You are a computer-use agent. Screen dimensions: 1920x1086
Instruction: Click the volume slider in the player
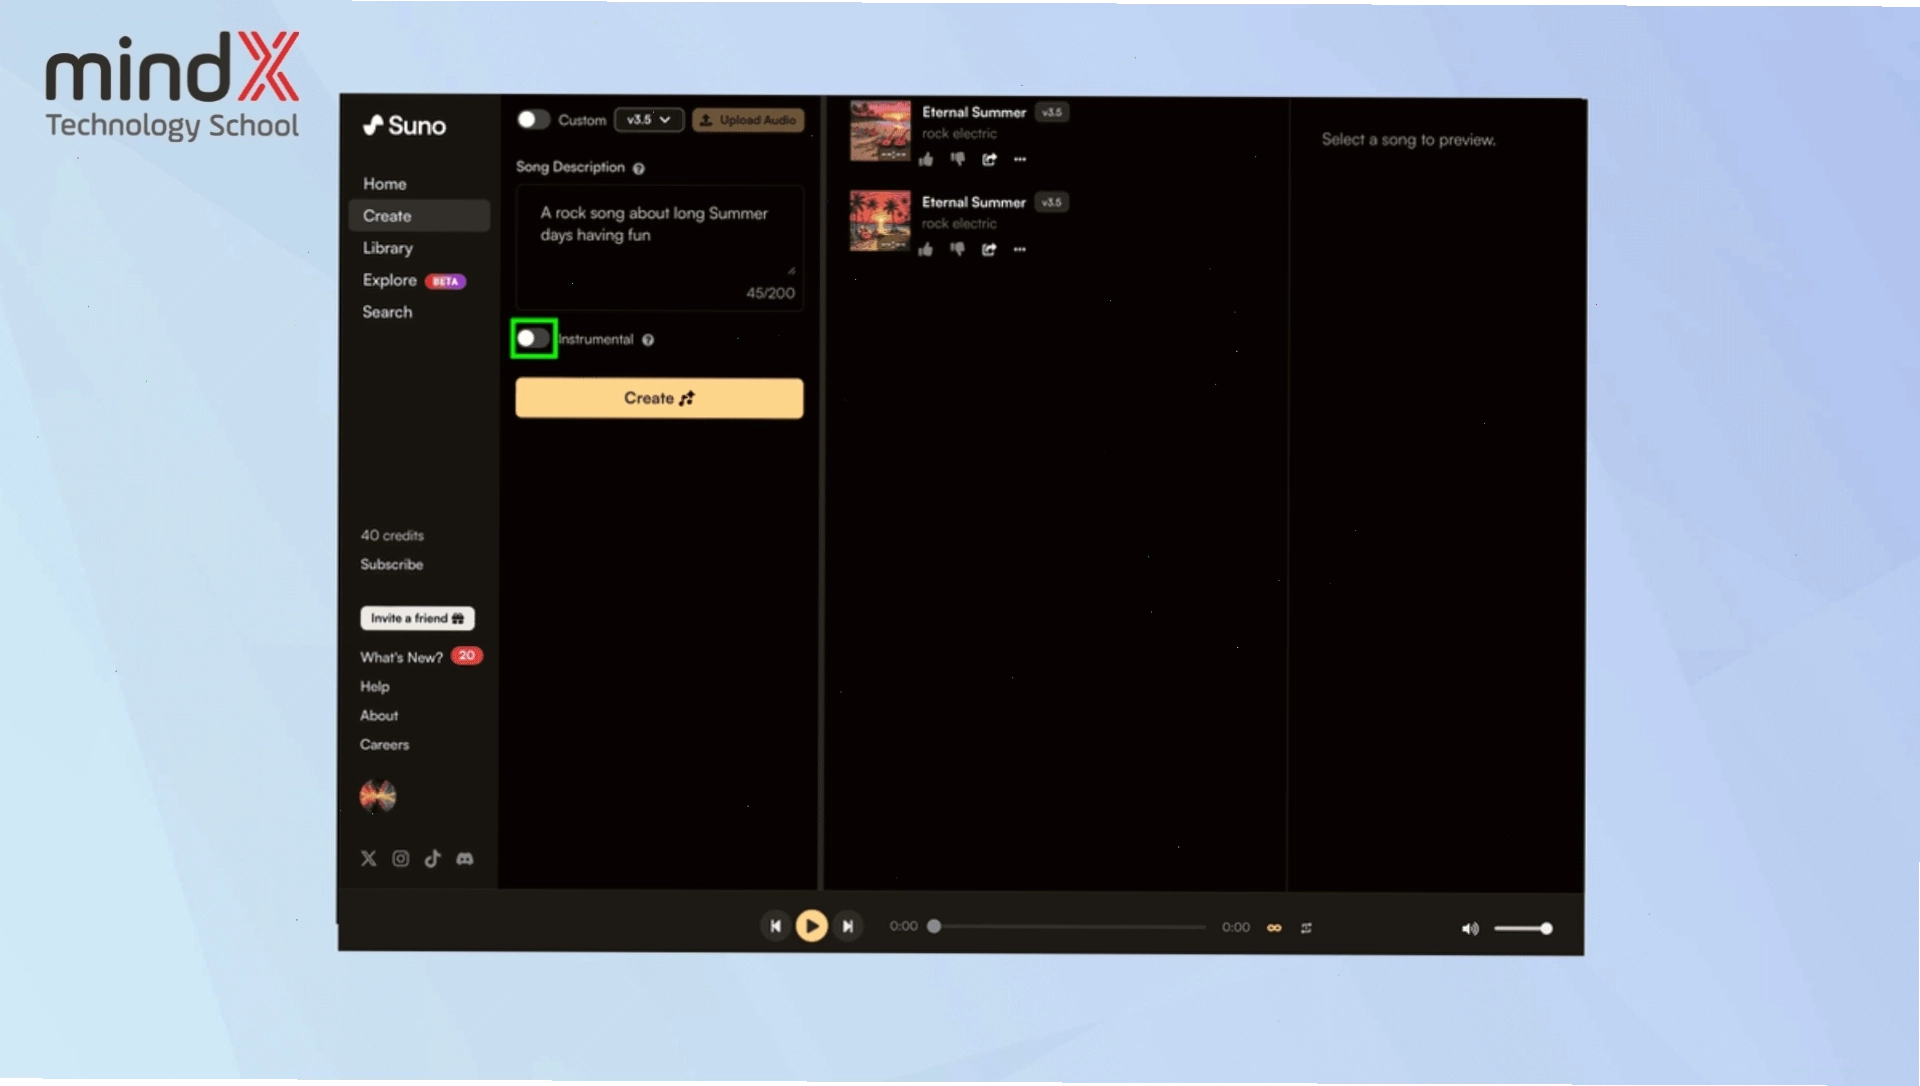tap(1523, 929)
